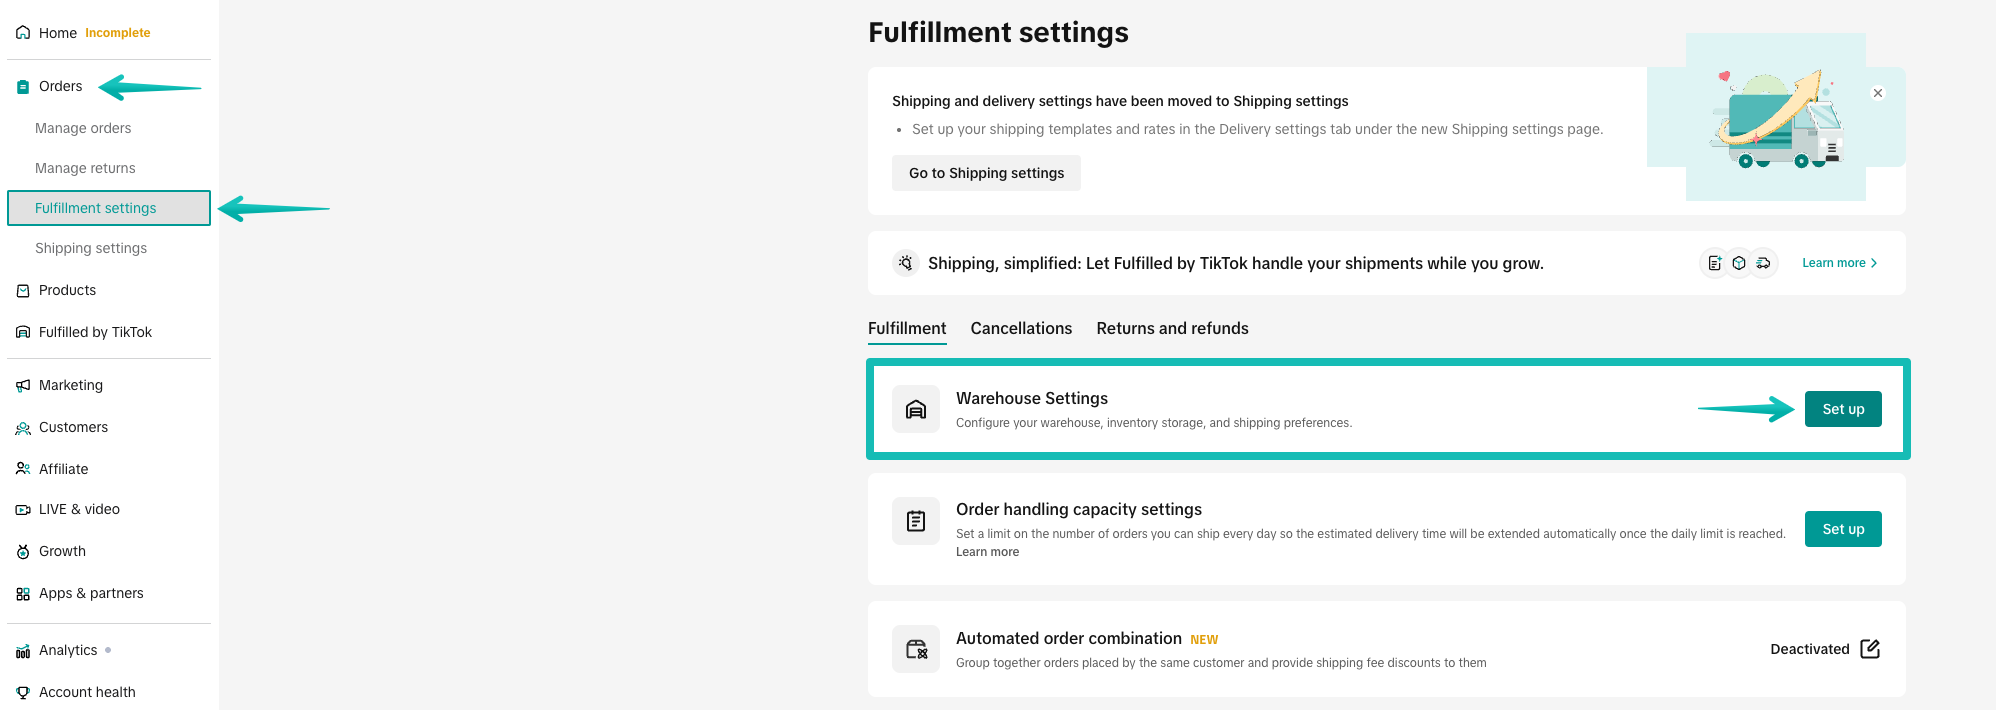Set up Order handling capacity settings

click(x=1842, y=529)
